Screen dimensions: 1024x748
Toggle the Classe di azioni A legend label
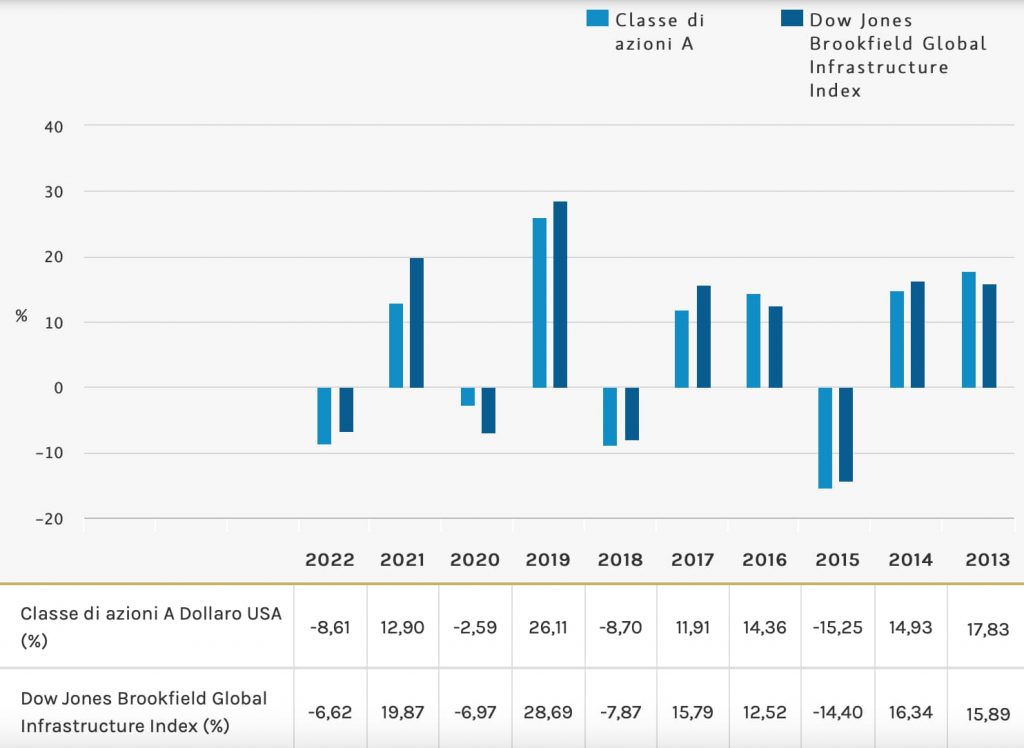coord(655,31)
